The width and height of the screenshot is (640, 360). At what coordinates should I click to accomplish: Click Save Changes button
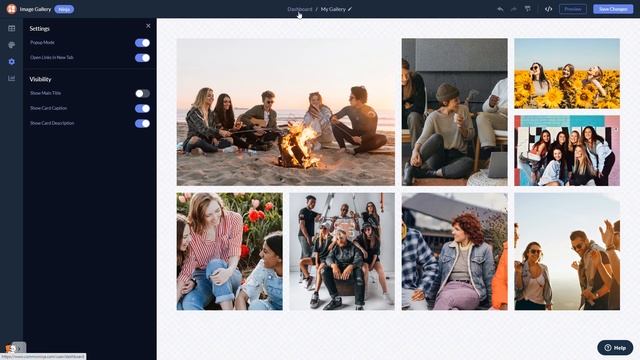tap(613, 9)
